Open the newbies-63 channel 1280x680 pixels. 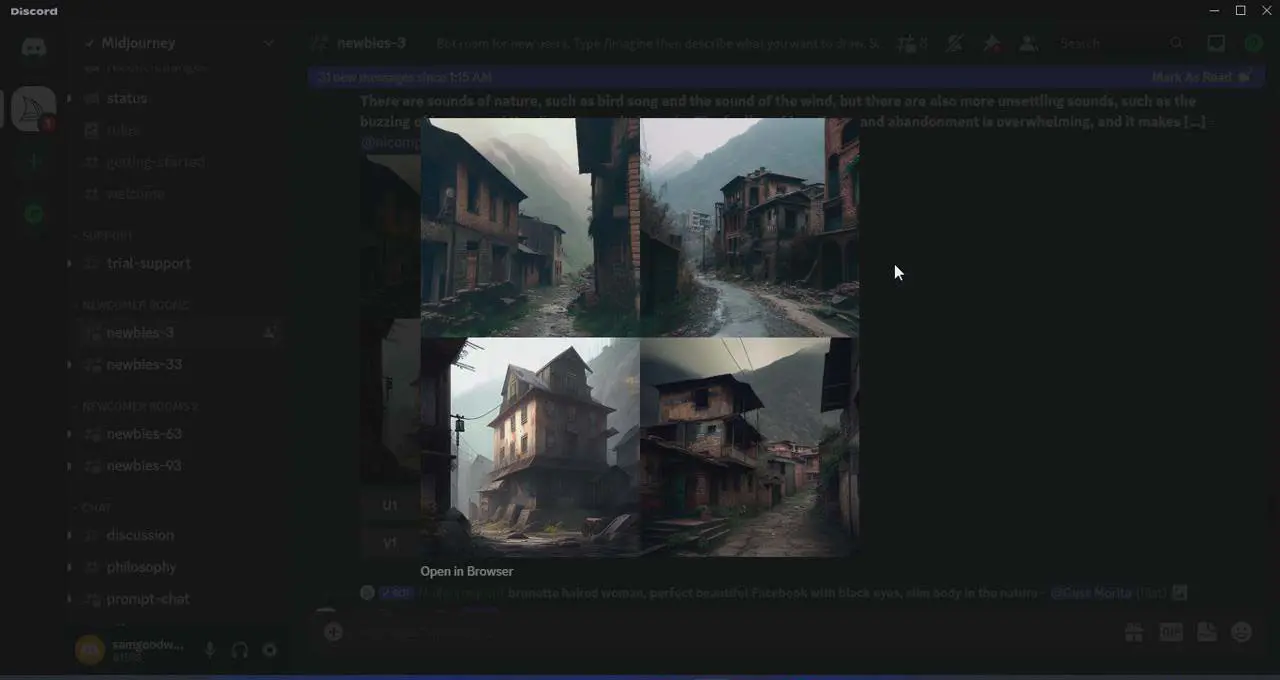click(144, 434)
